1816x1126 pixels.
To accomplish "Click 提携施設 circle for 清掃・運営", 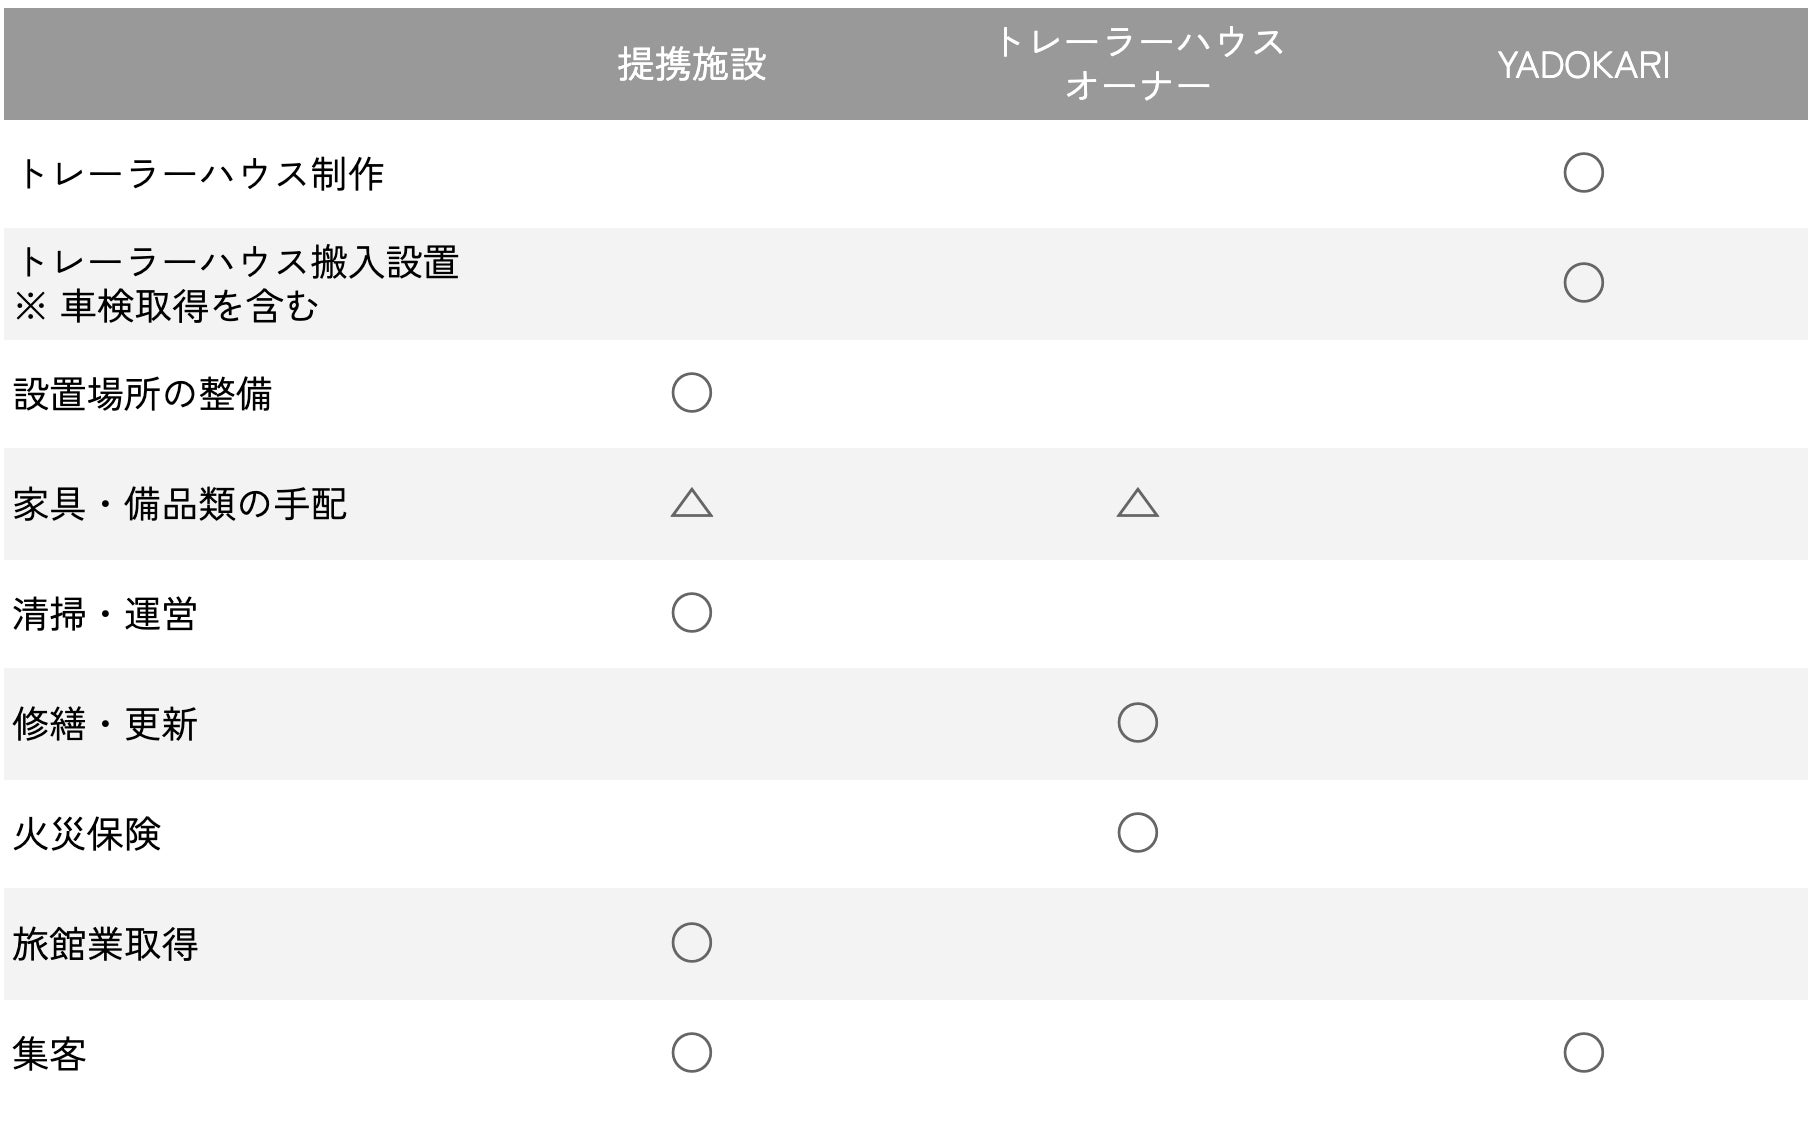I will tap(691, 613).
